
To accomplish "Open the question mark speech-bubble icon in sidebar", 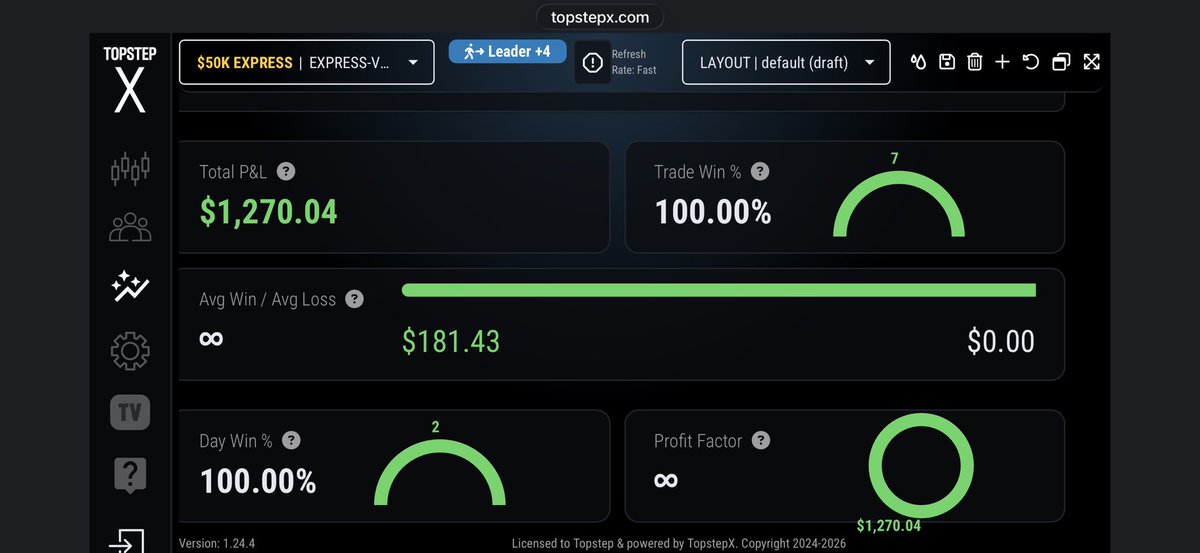I will point(130,475).
